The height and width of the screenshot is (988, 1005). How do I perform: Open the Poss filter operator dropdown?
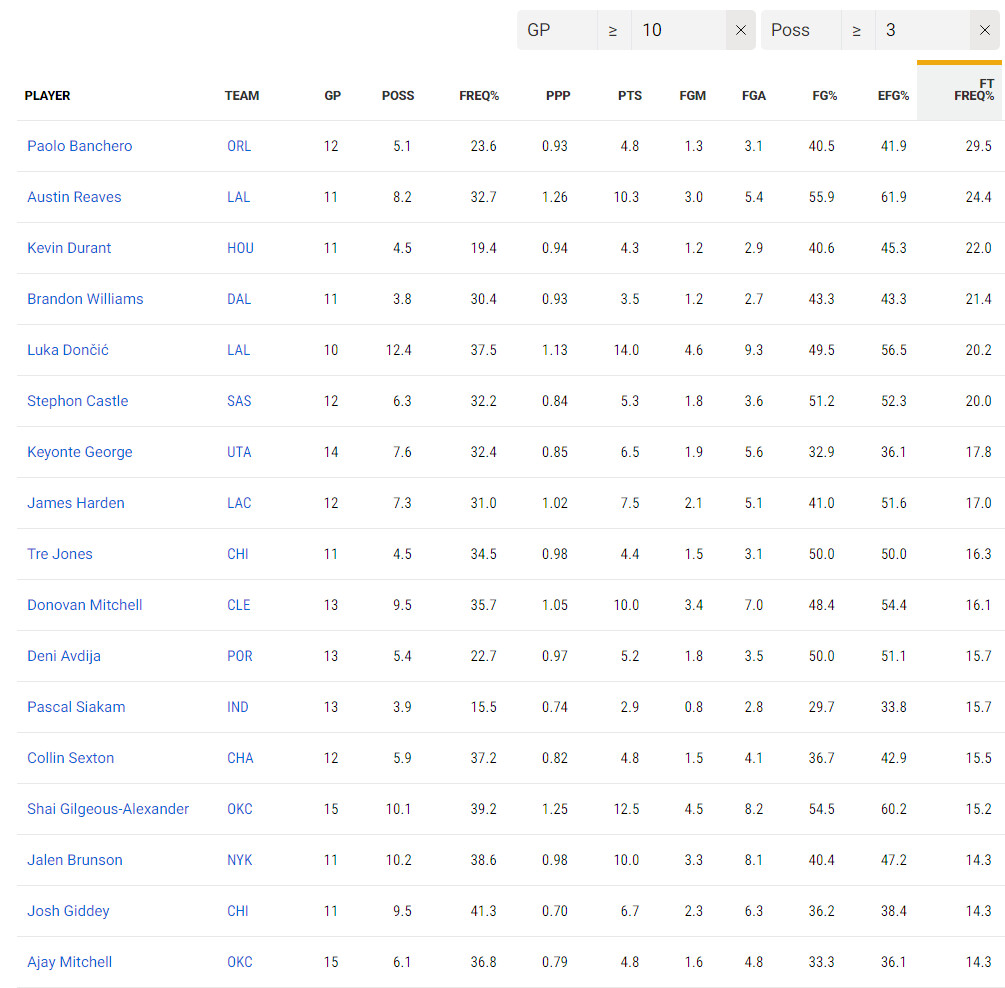point(857,30)
